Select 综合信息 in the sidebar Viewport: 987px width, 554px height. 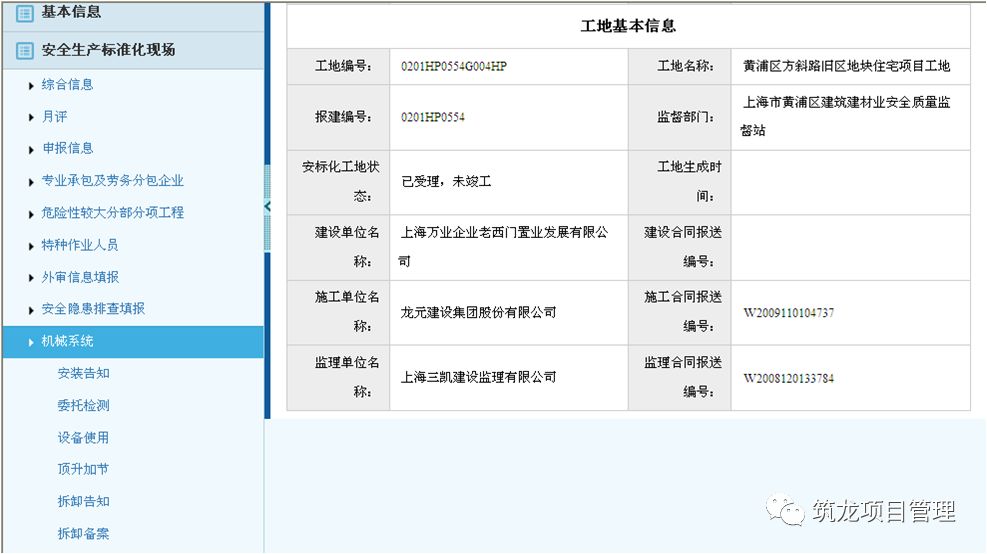(x=67, y=84)
